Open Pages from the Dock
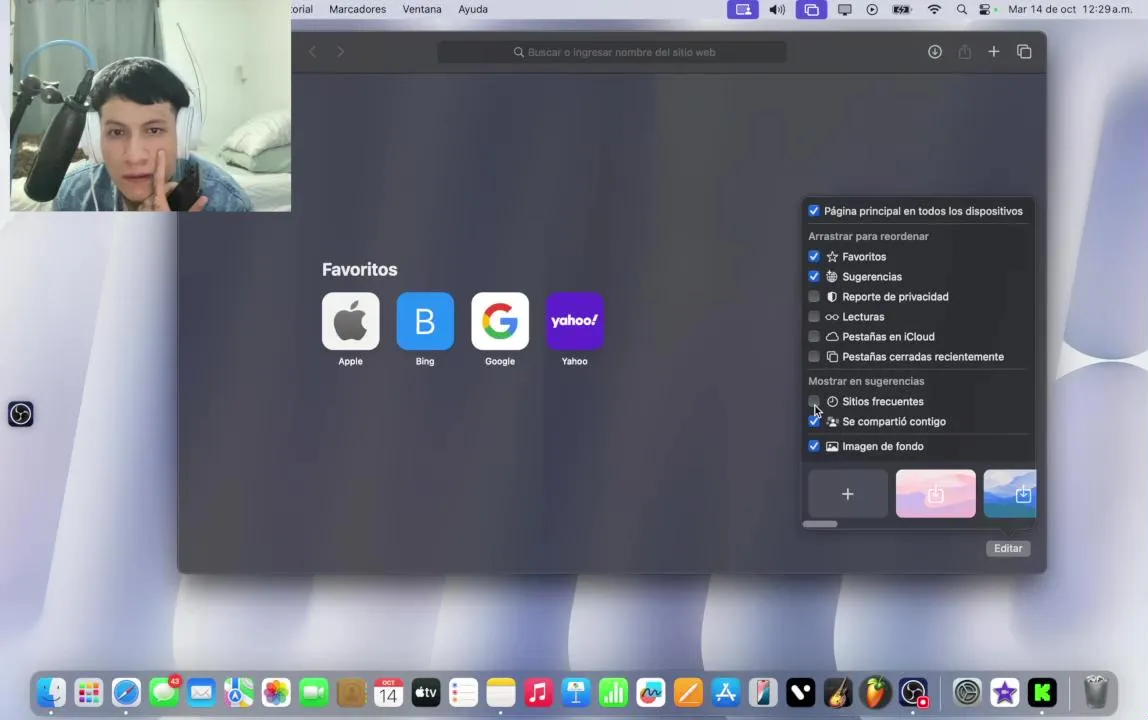1148x720 pixels. coord(688,692)
